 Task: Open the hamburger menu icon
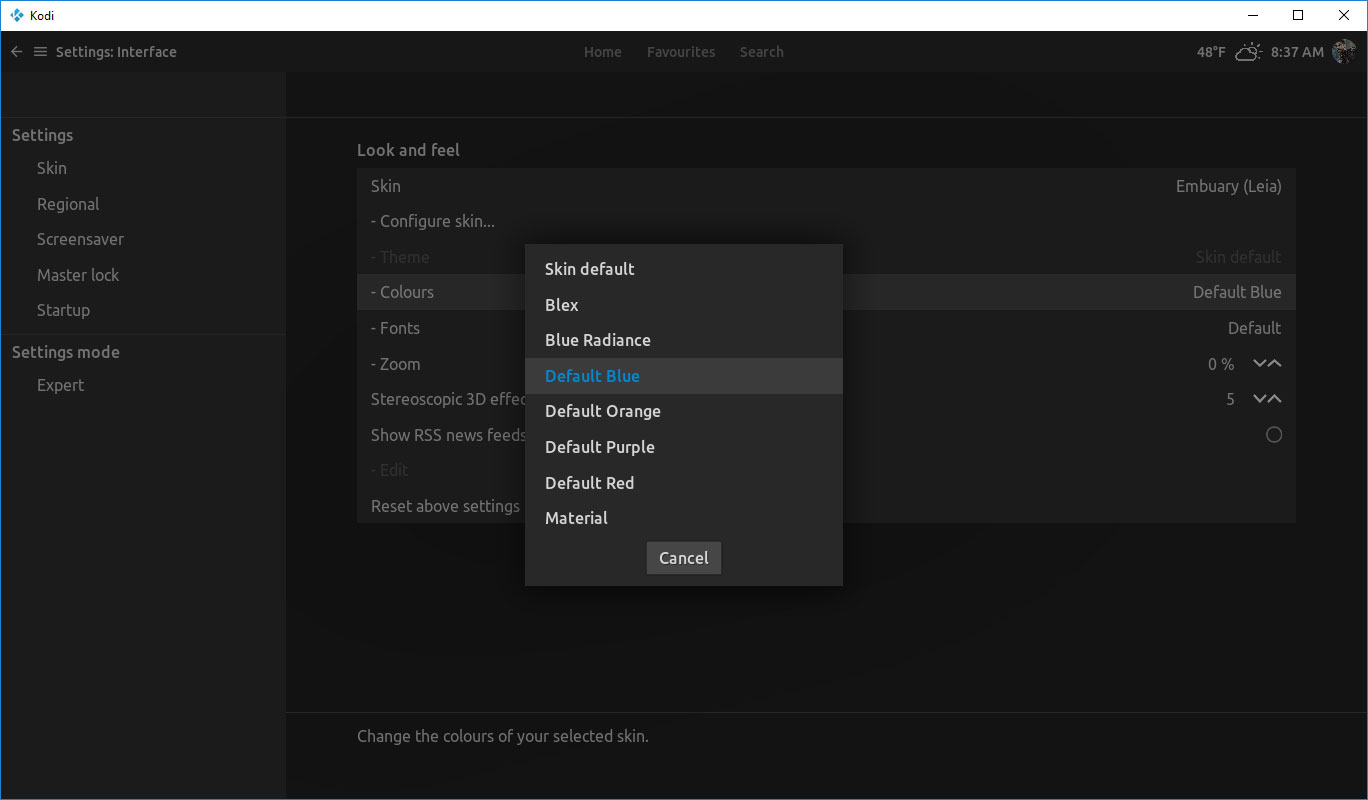click(x=40, y=52)
